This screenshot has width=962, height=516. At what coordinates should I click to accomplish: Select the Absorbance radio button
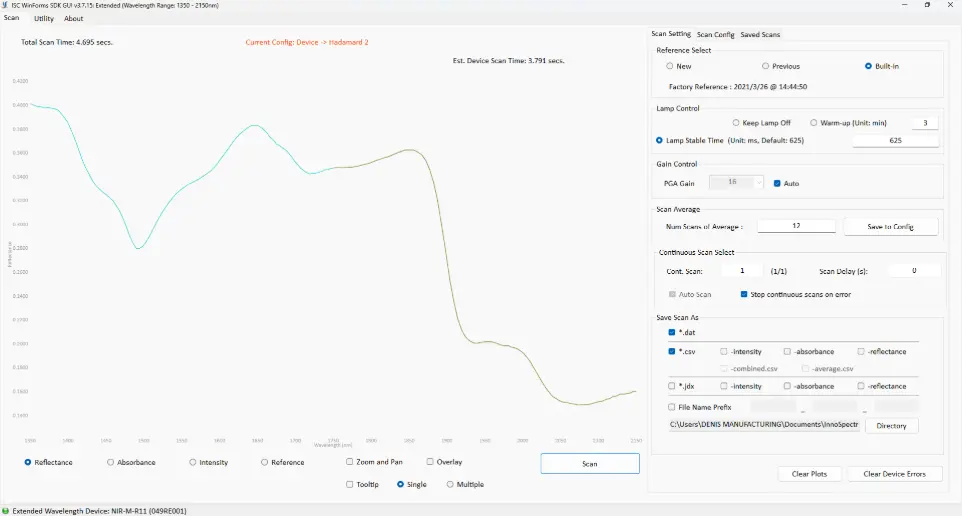(111, 462)
